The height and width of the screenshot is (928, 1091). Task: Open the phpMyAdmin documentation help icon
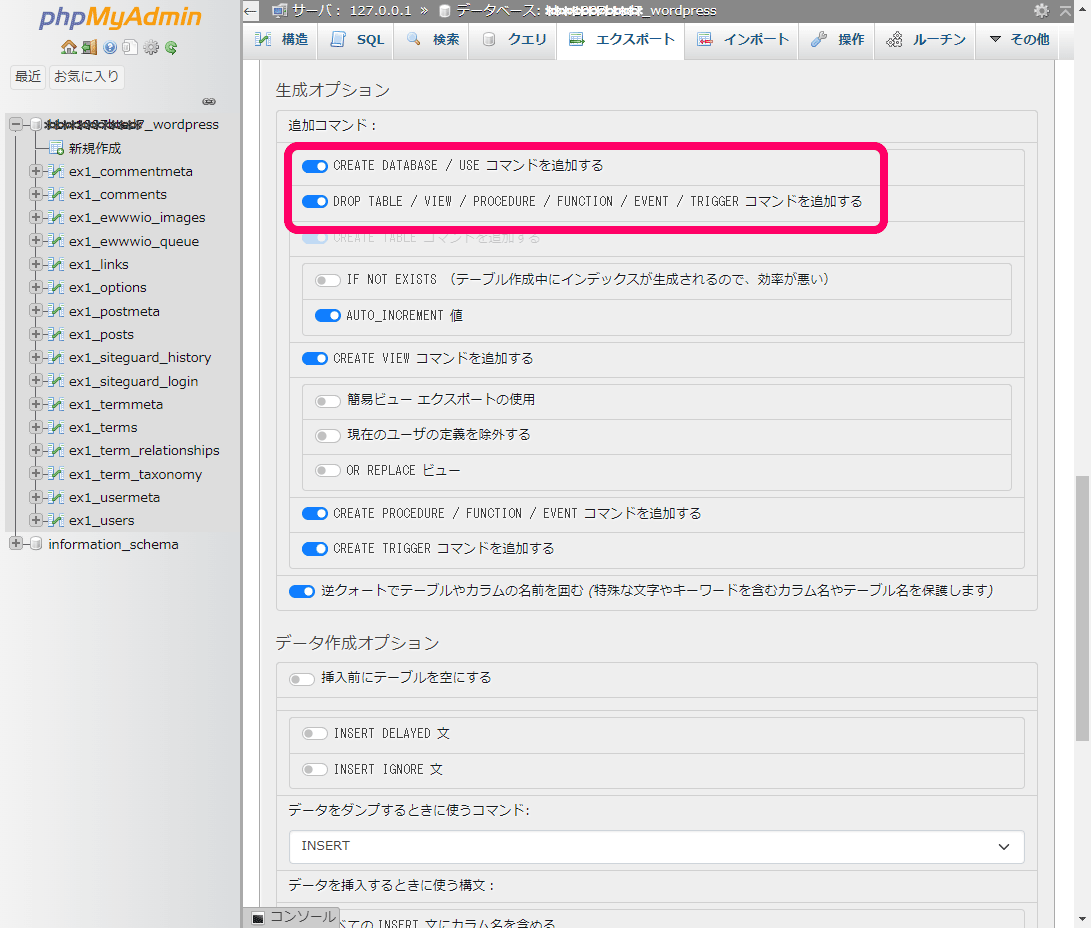coord(110,47)
